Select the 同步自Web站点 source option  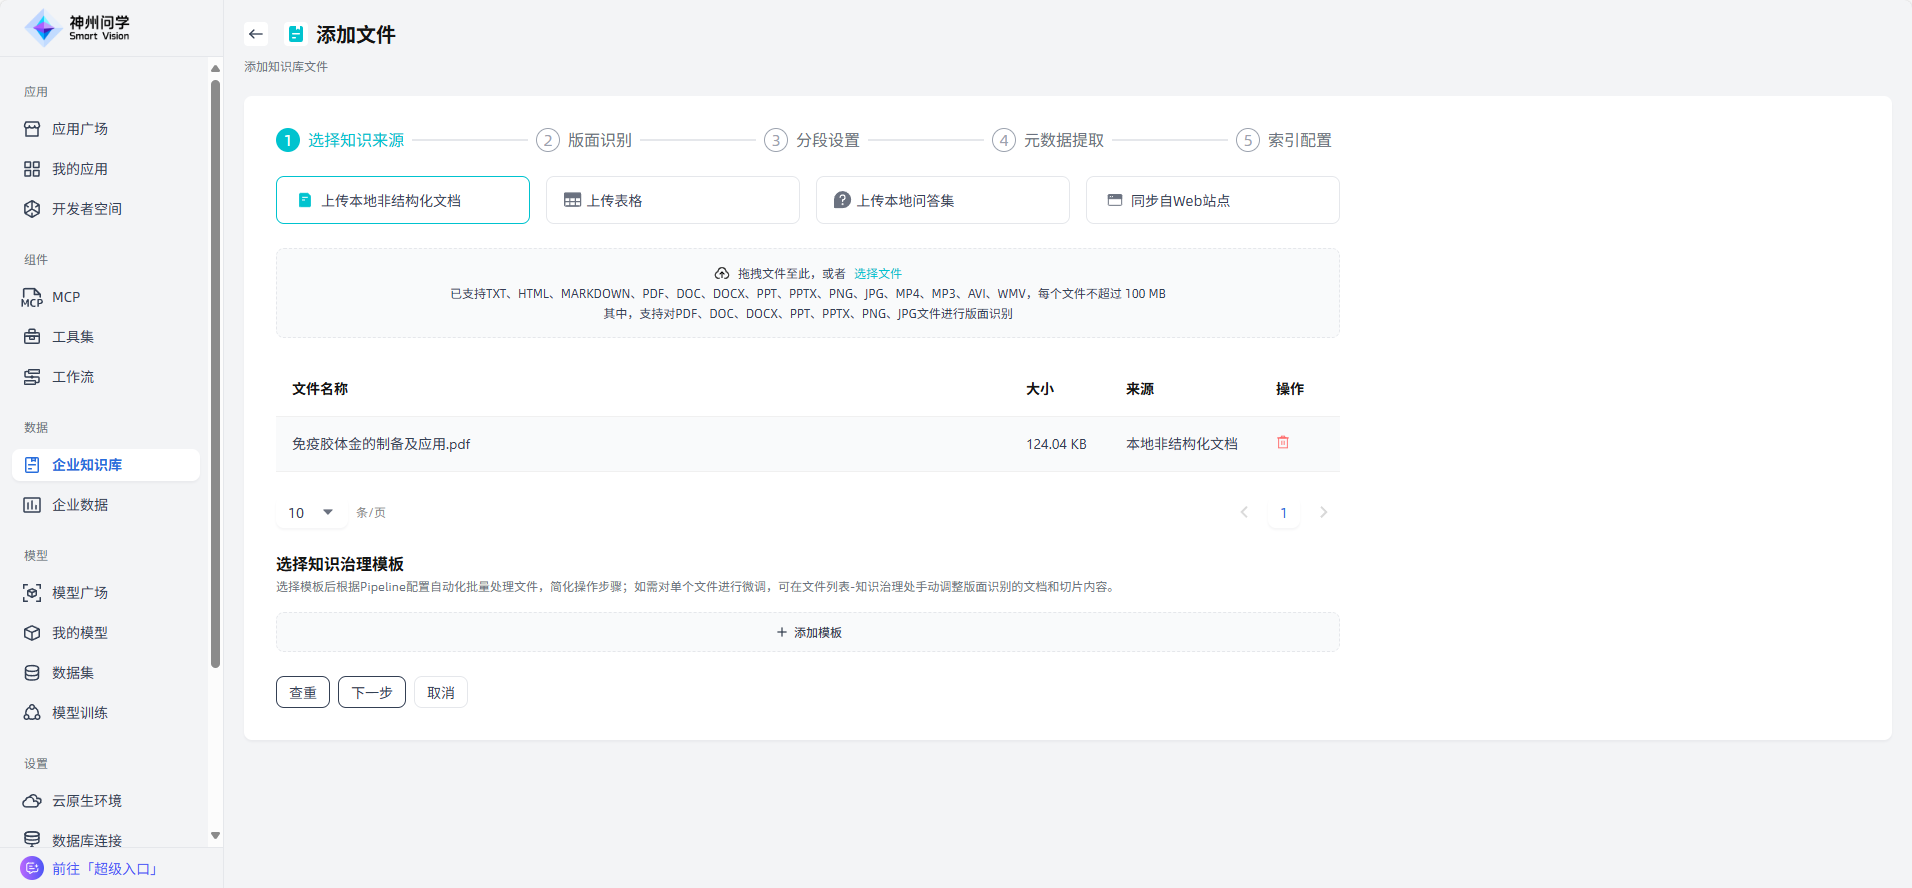[x=1212, y=200]
